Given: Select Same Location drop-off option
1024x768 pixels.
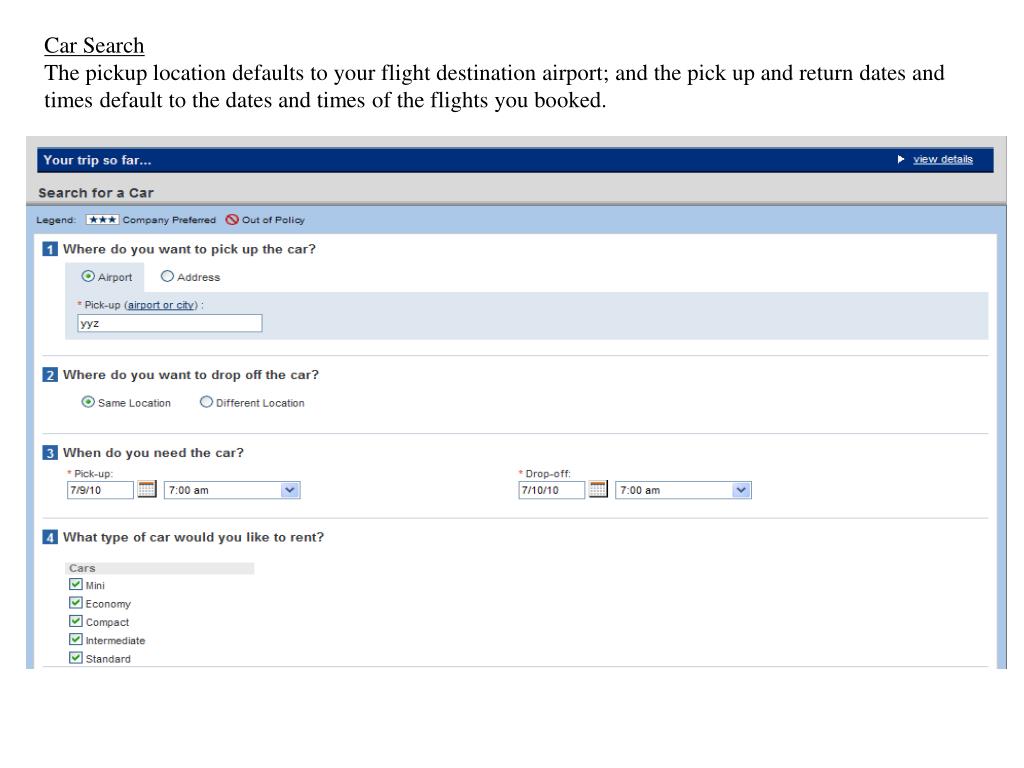Looking at the screenshot, I should [88, 402].
